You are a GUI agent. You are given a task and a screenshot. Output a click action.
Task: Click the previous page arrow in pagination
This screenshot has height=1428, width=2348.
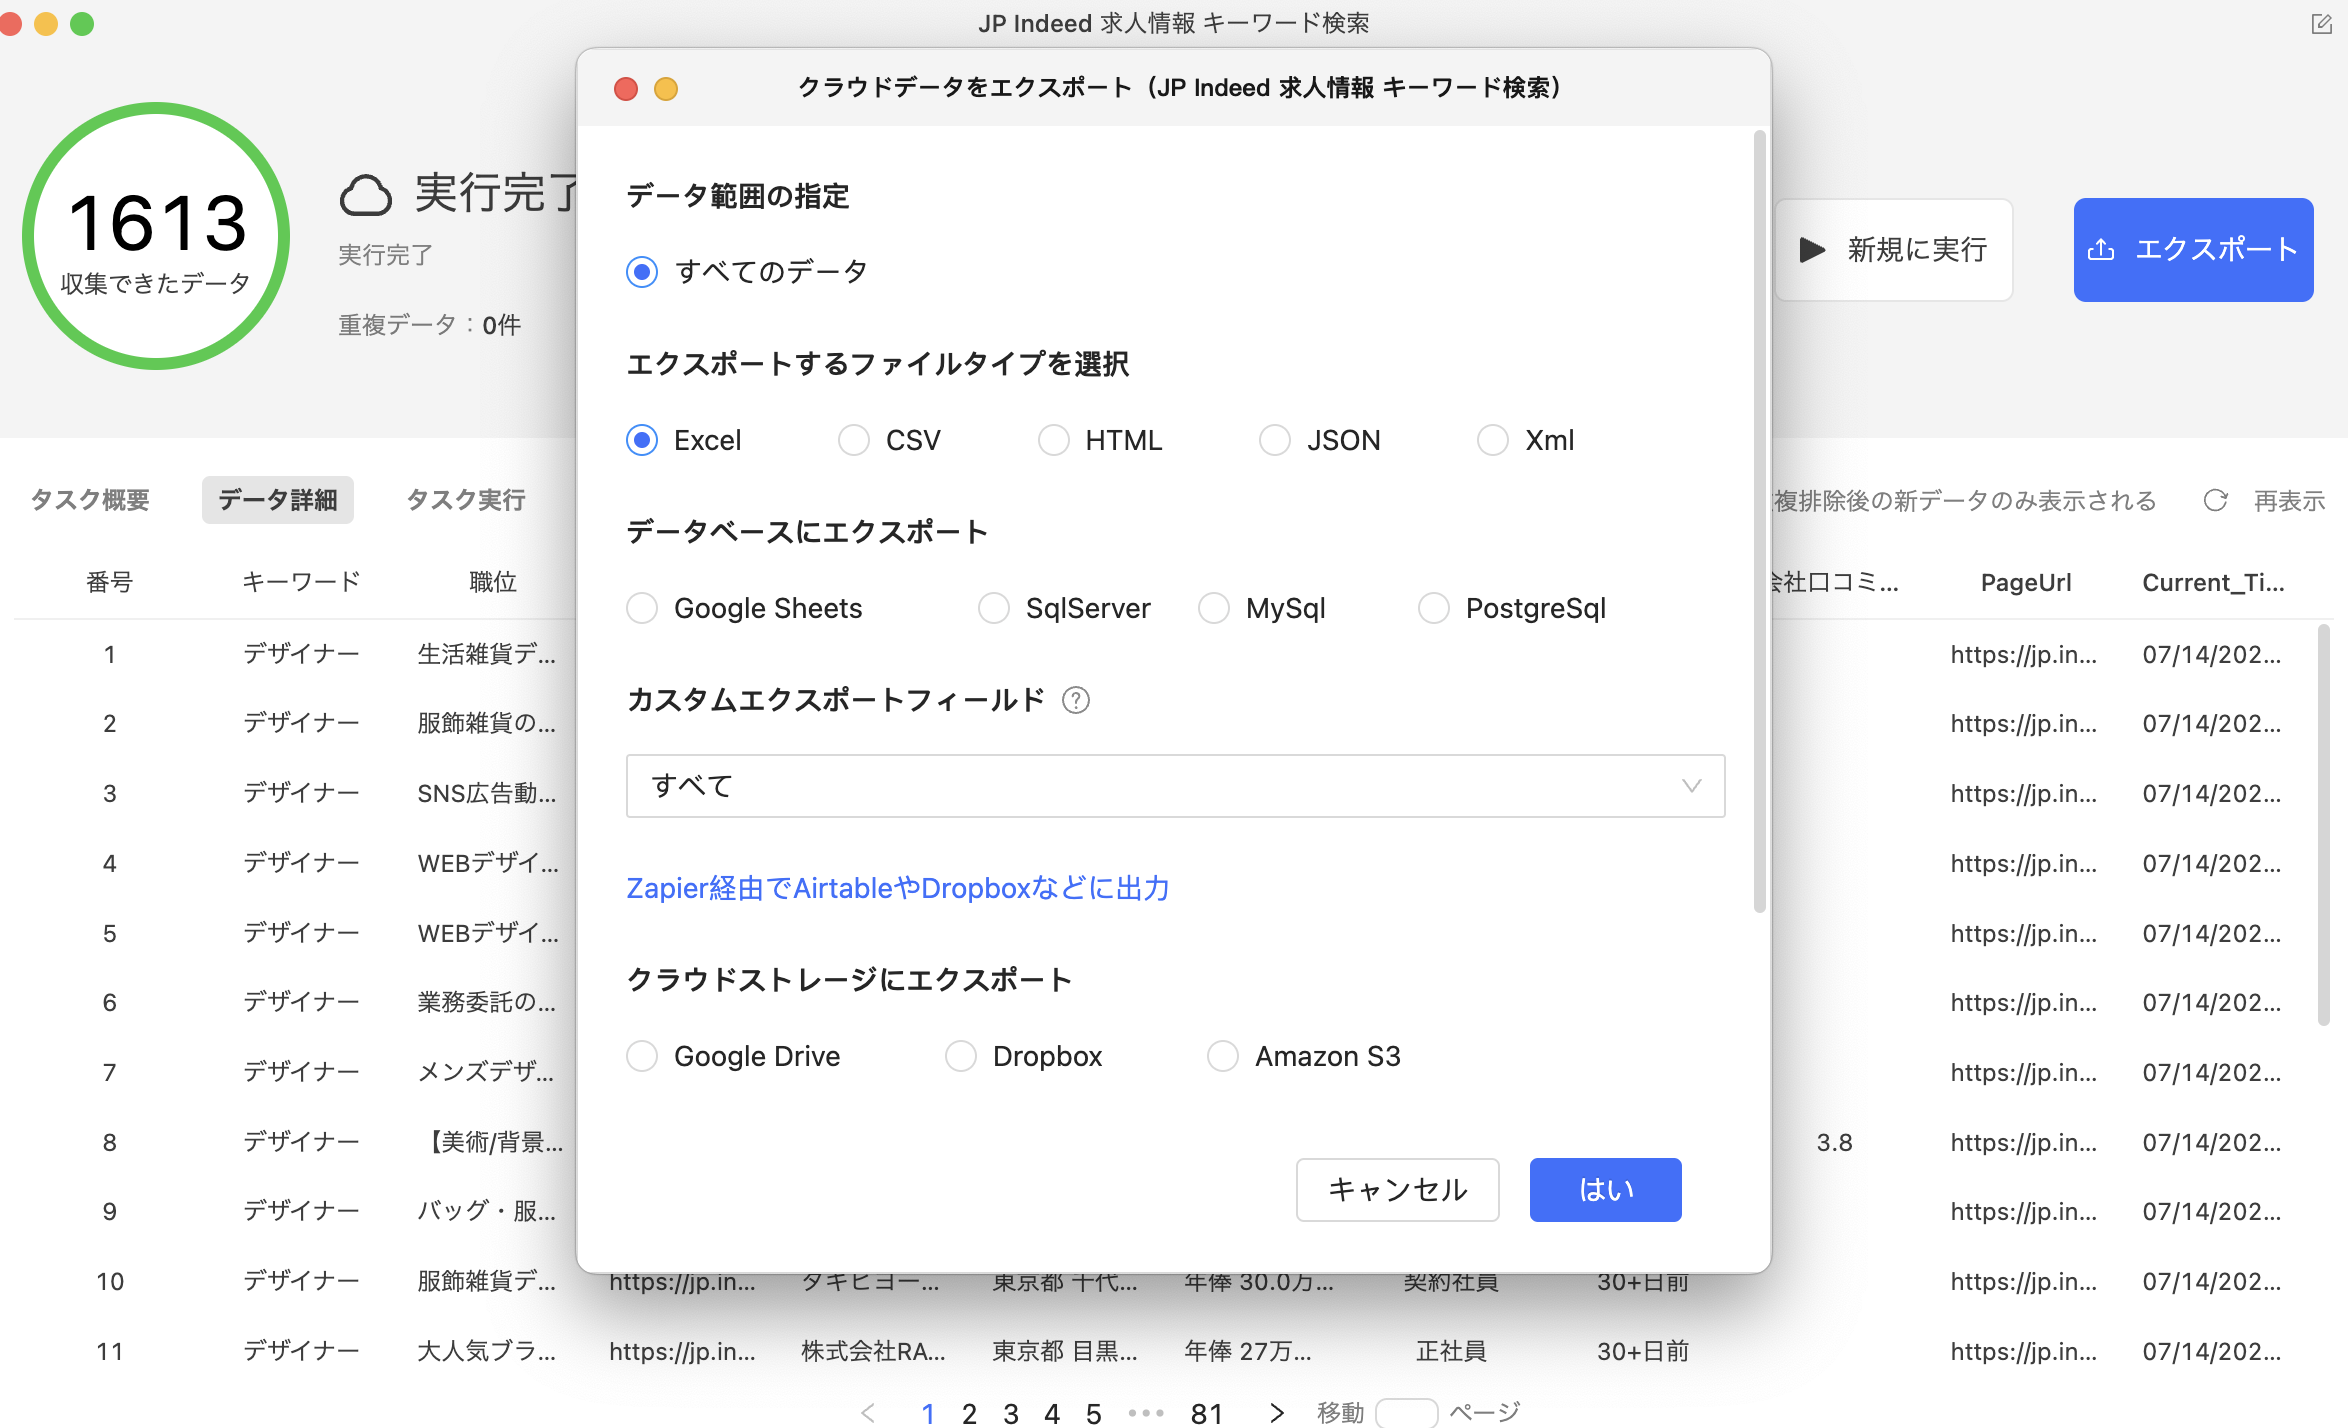pos(868,1412)
